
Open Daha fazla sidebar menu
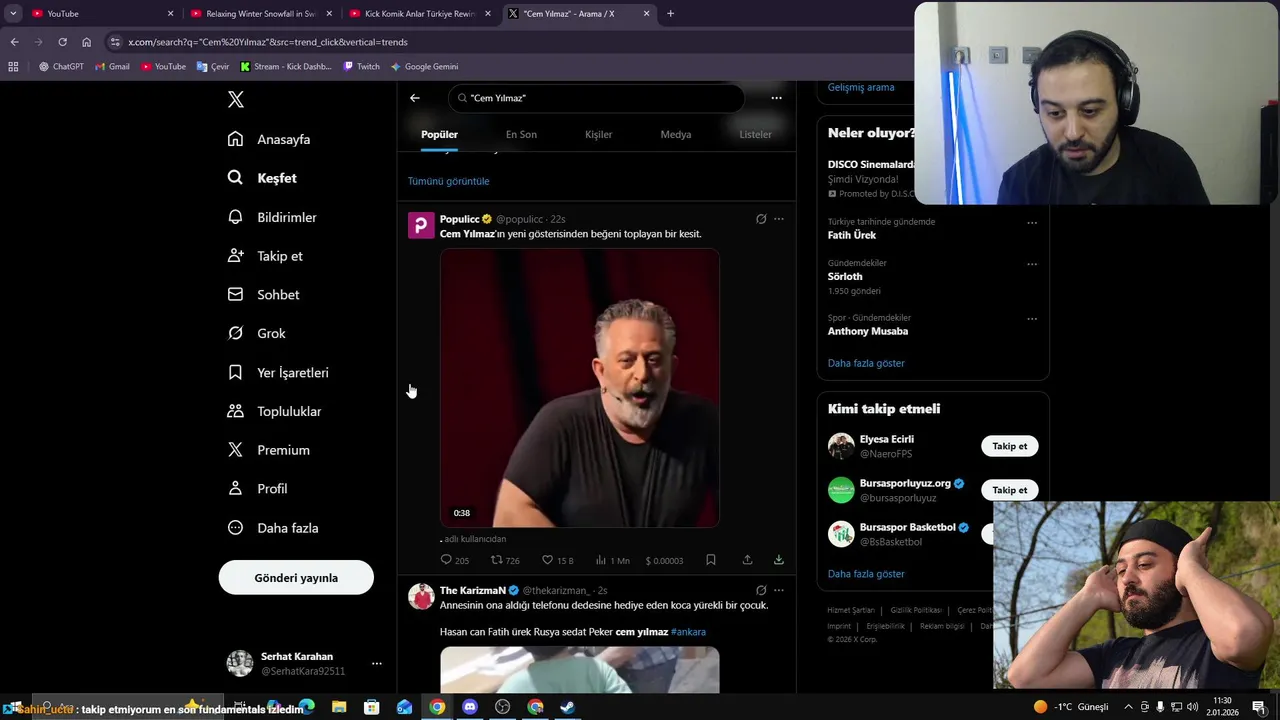pyautogui.click(x=273, y=528)
